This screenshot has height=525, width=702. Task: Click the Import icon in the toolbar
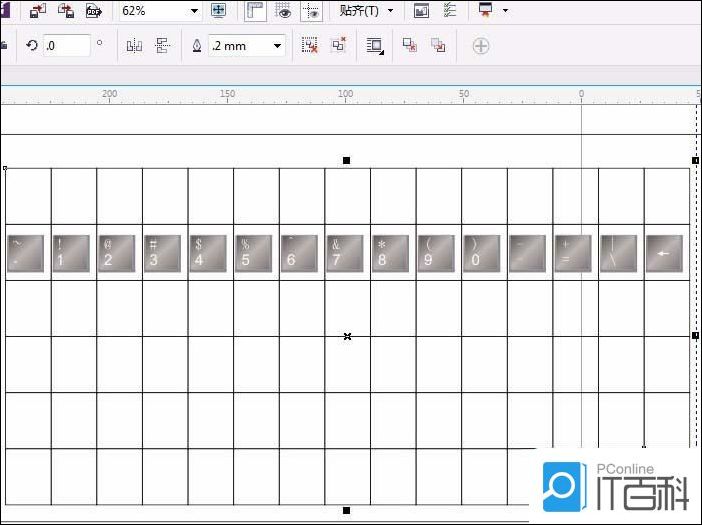pos(38,11)
